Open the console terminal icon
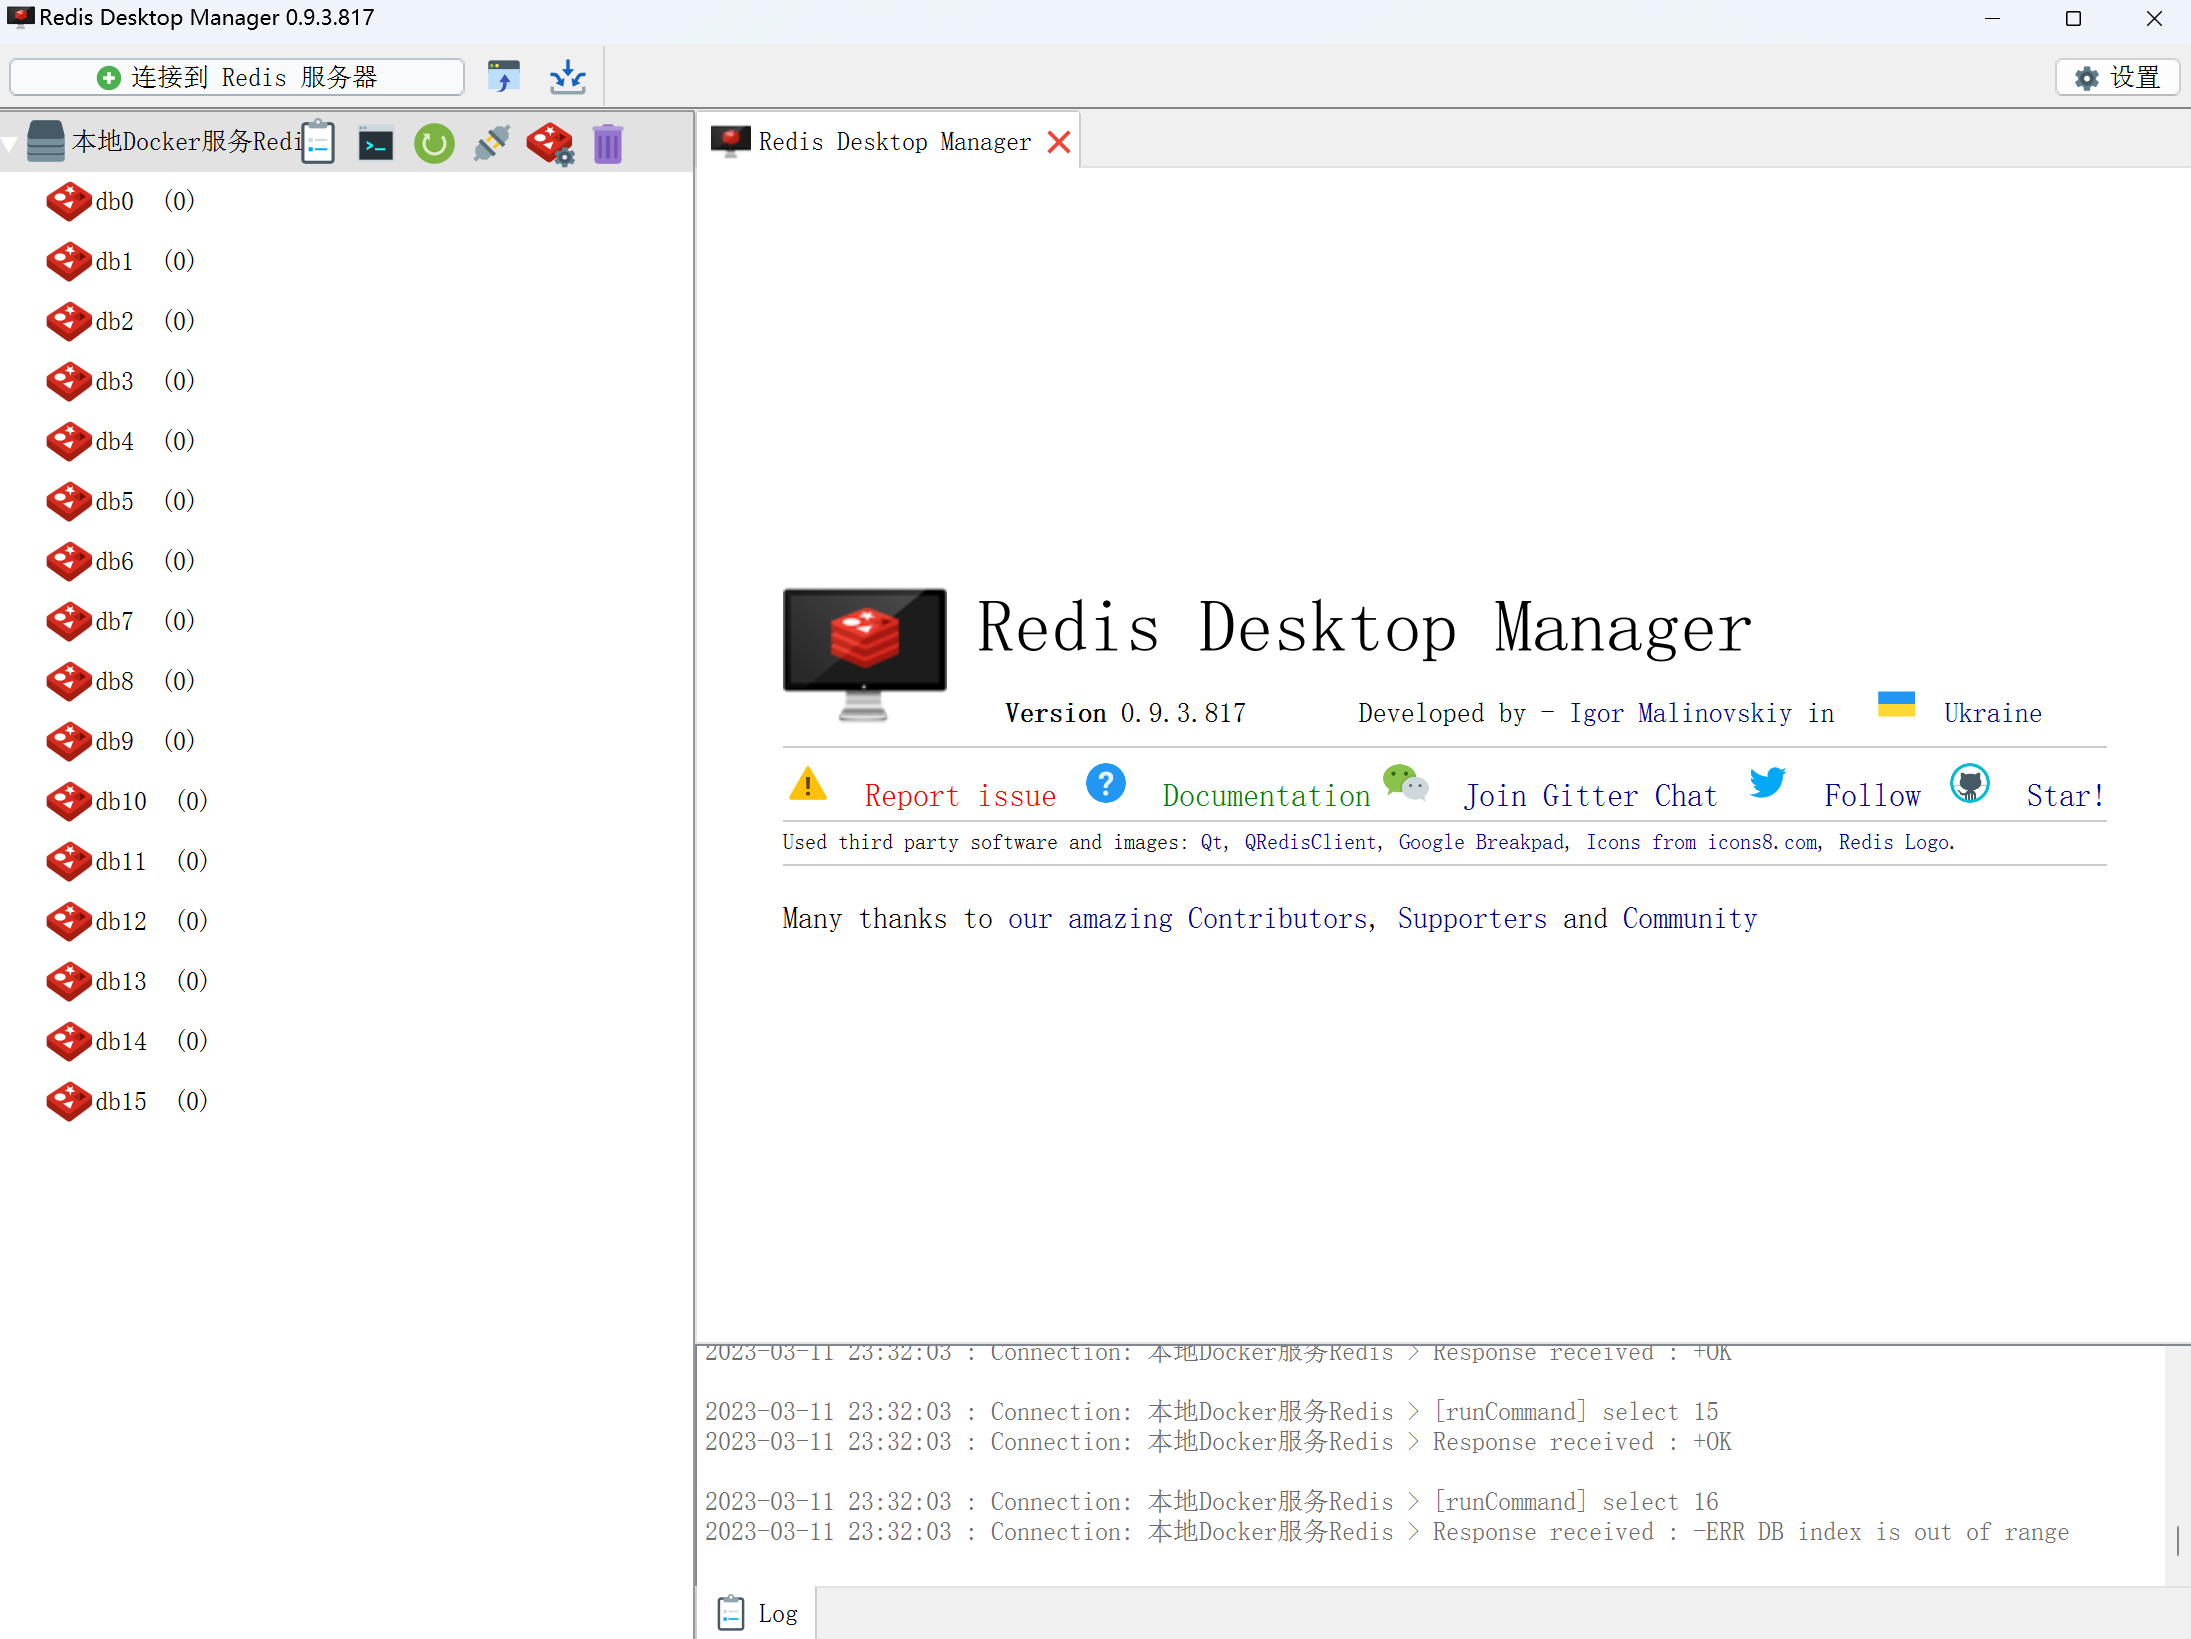 coord(376,145)
